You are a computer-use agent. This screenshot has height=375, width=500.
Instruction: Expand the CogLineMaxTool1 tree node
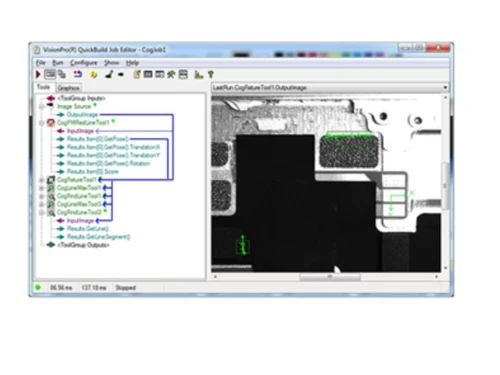[x=42, y=188]
